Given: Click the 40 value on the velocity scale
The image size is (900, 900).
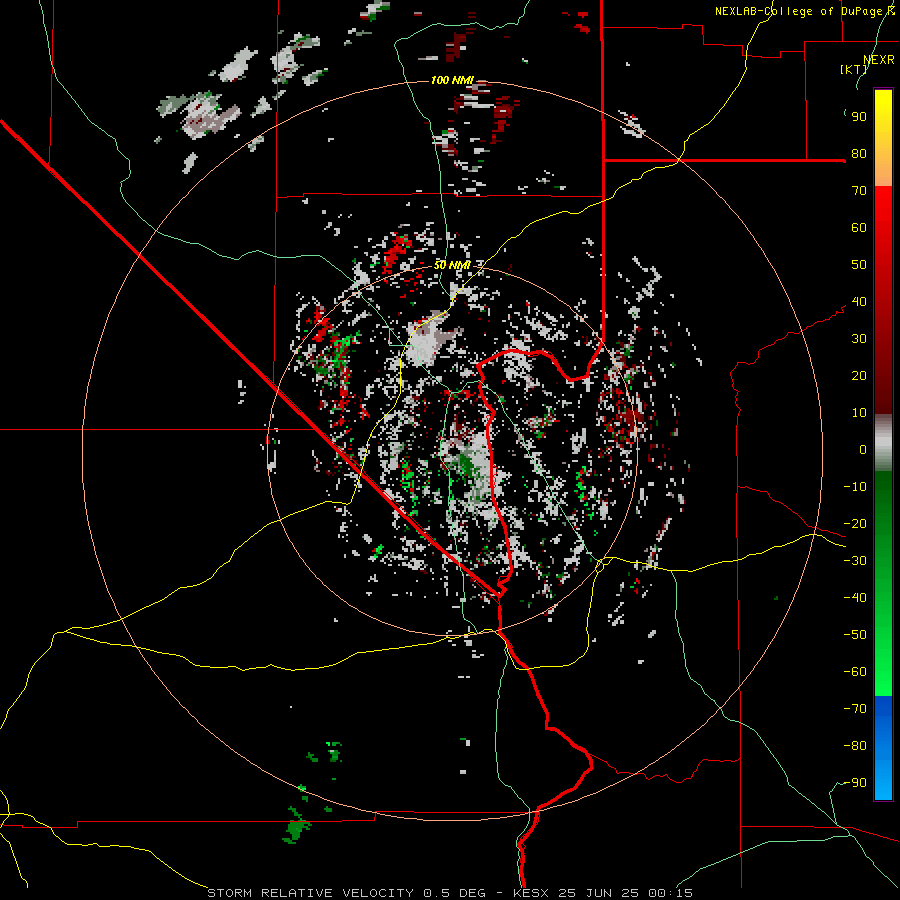Looking at the screenshot, I should 859,301.
